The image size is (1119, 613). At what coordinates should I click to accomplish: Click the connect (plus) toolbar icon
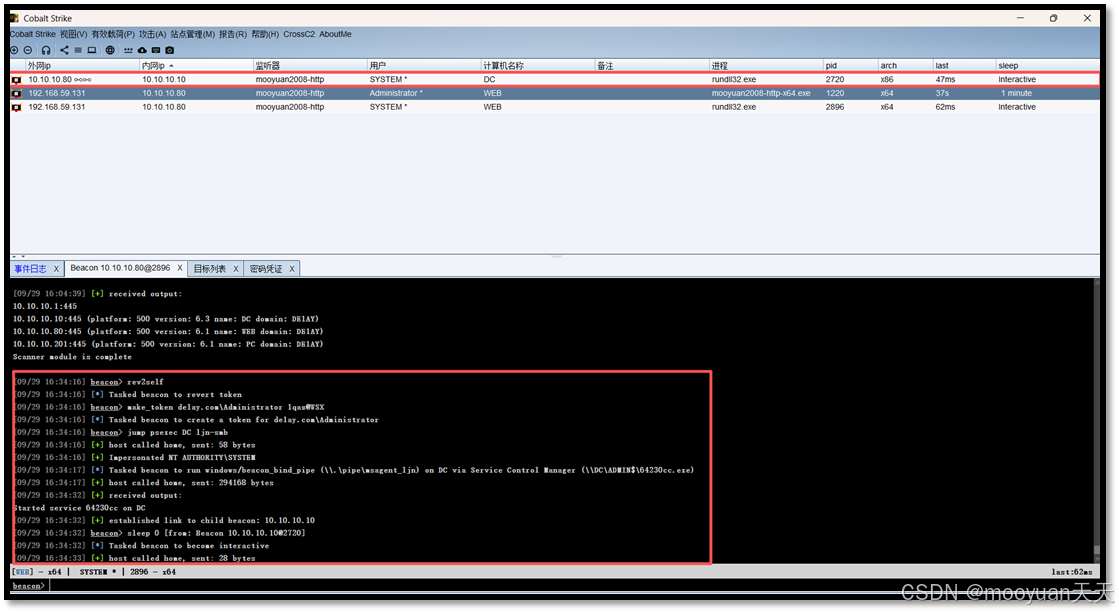[14, 50]
